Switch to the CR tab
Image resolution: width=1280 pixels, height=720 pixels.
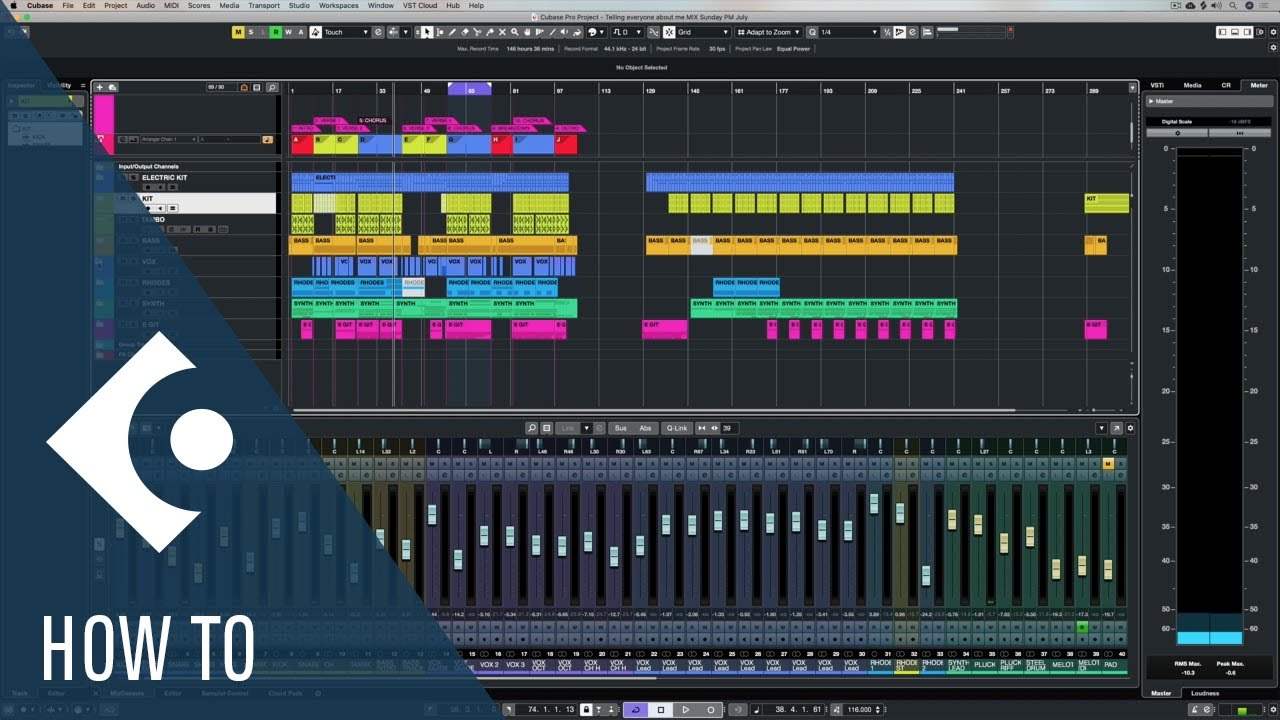1226,85
